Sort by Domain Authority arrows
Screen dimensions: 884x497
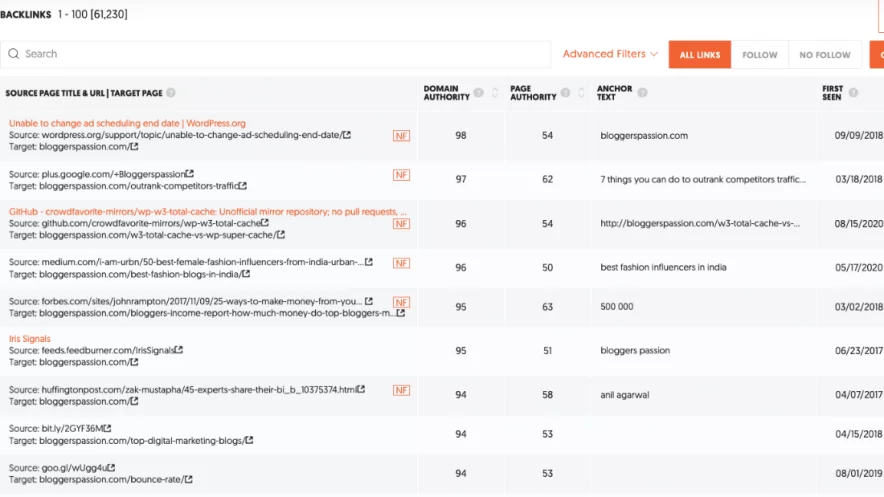coord(495,93)
